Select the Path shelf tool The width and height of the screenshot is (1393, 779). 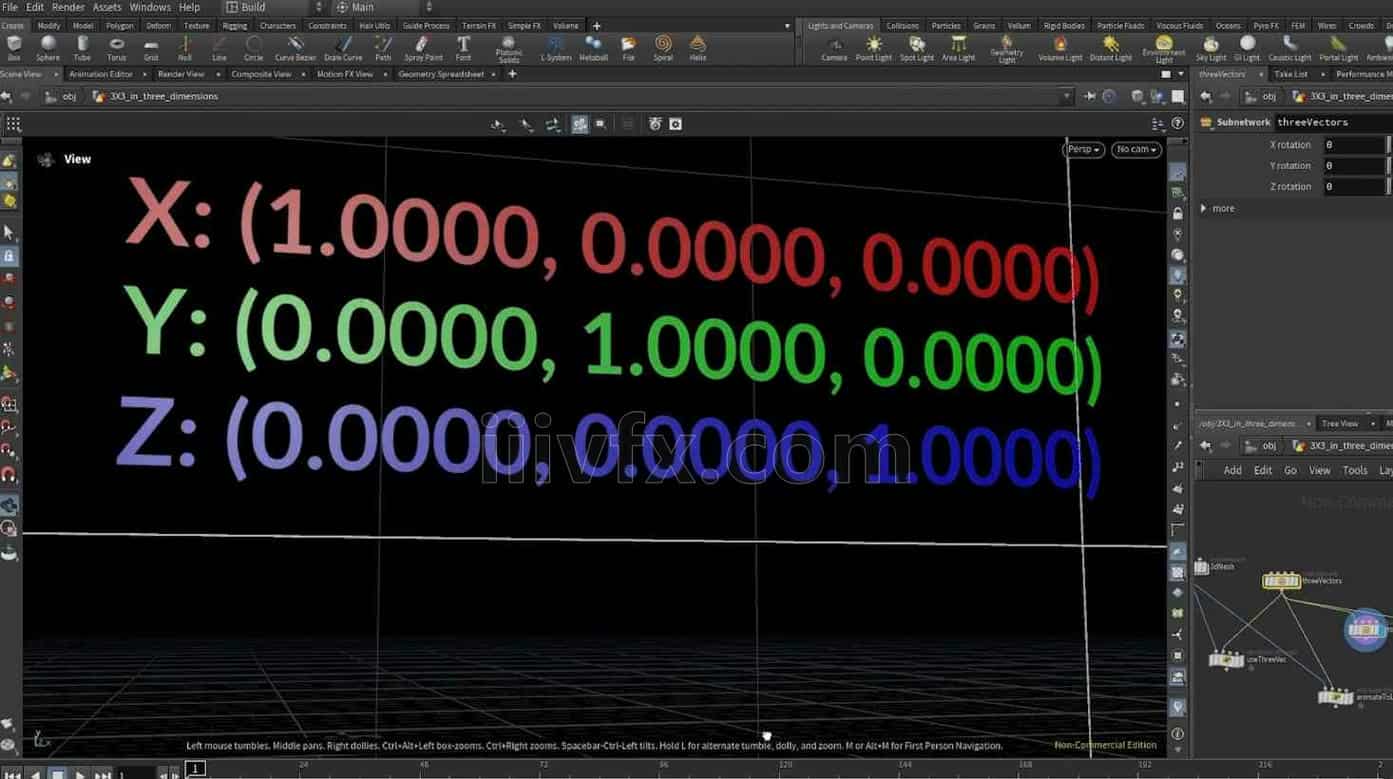383,47
